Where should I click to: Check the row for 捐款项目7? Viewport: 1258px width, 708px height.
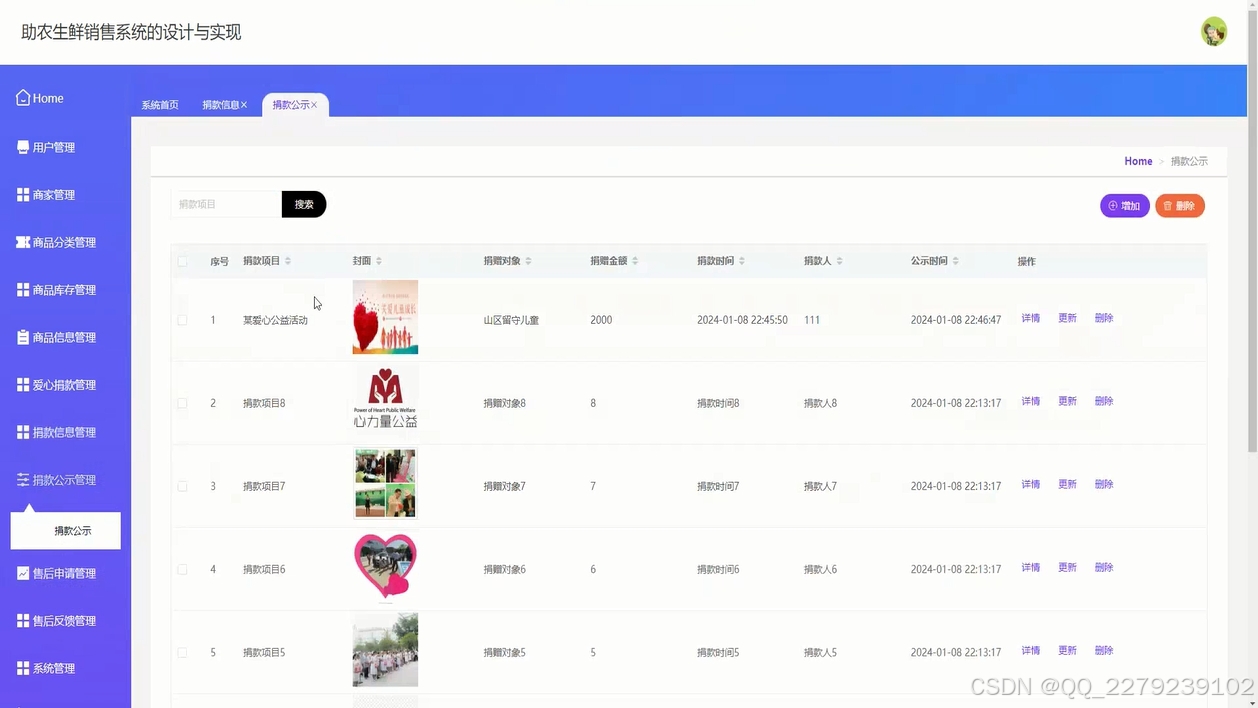pyautogui.click(x=182, y=486)
